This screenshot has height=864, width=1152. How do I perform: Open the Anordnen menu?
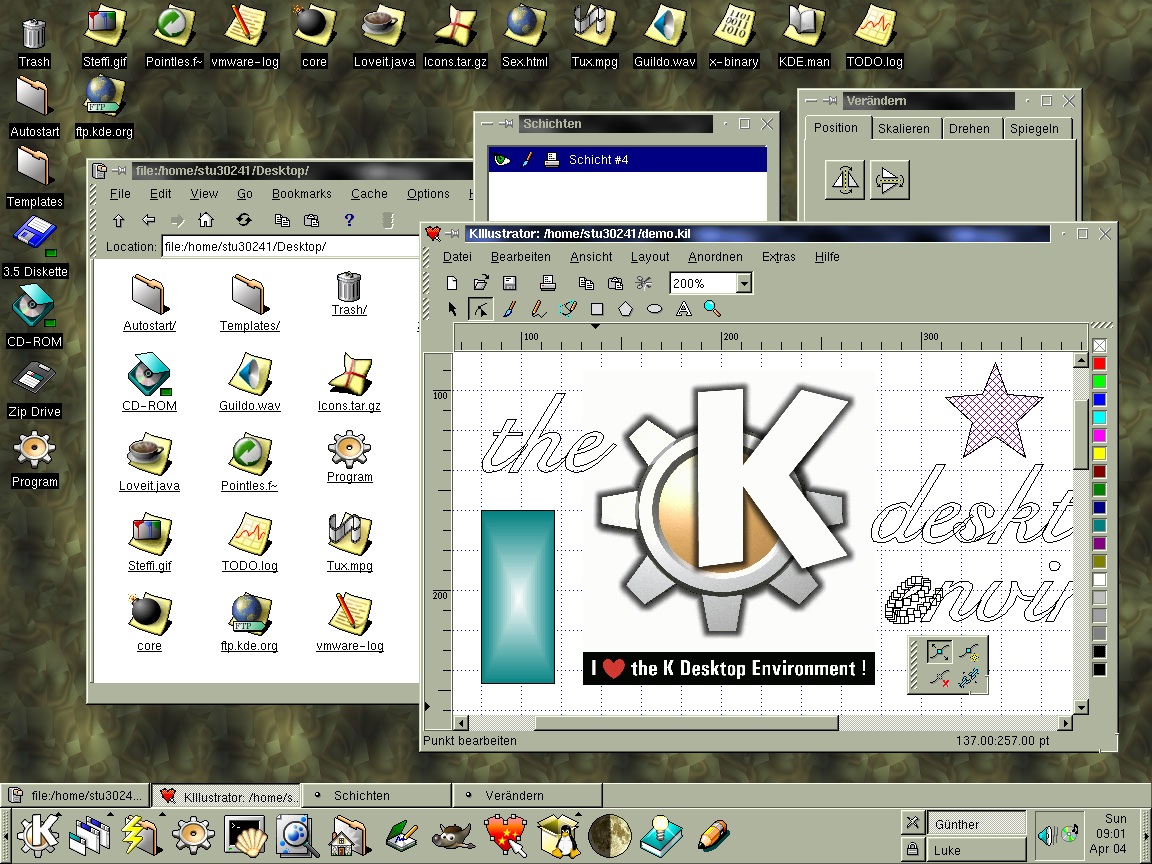tap(715, 257)
